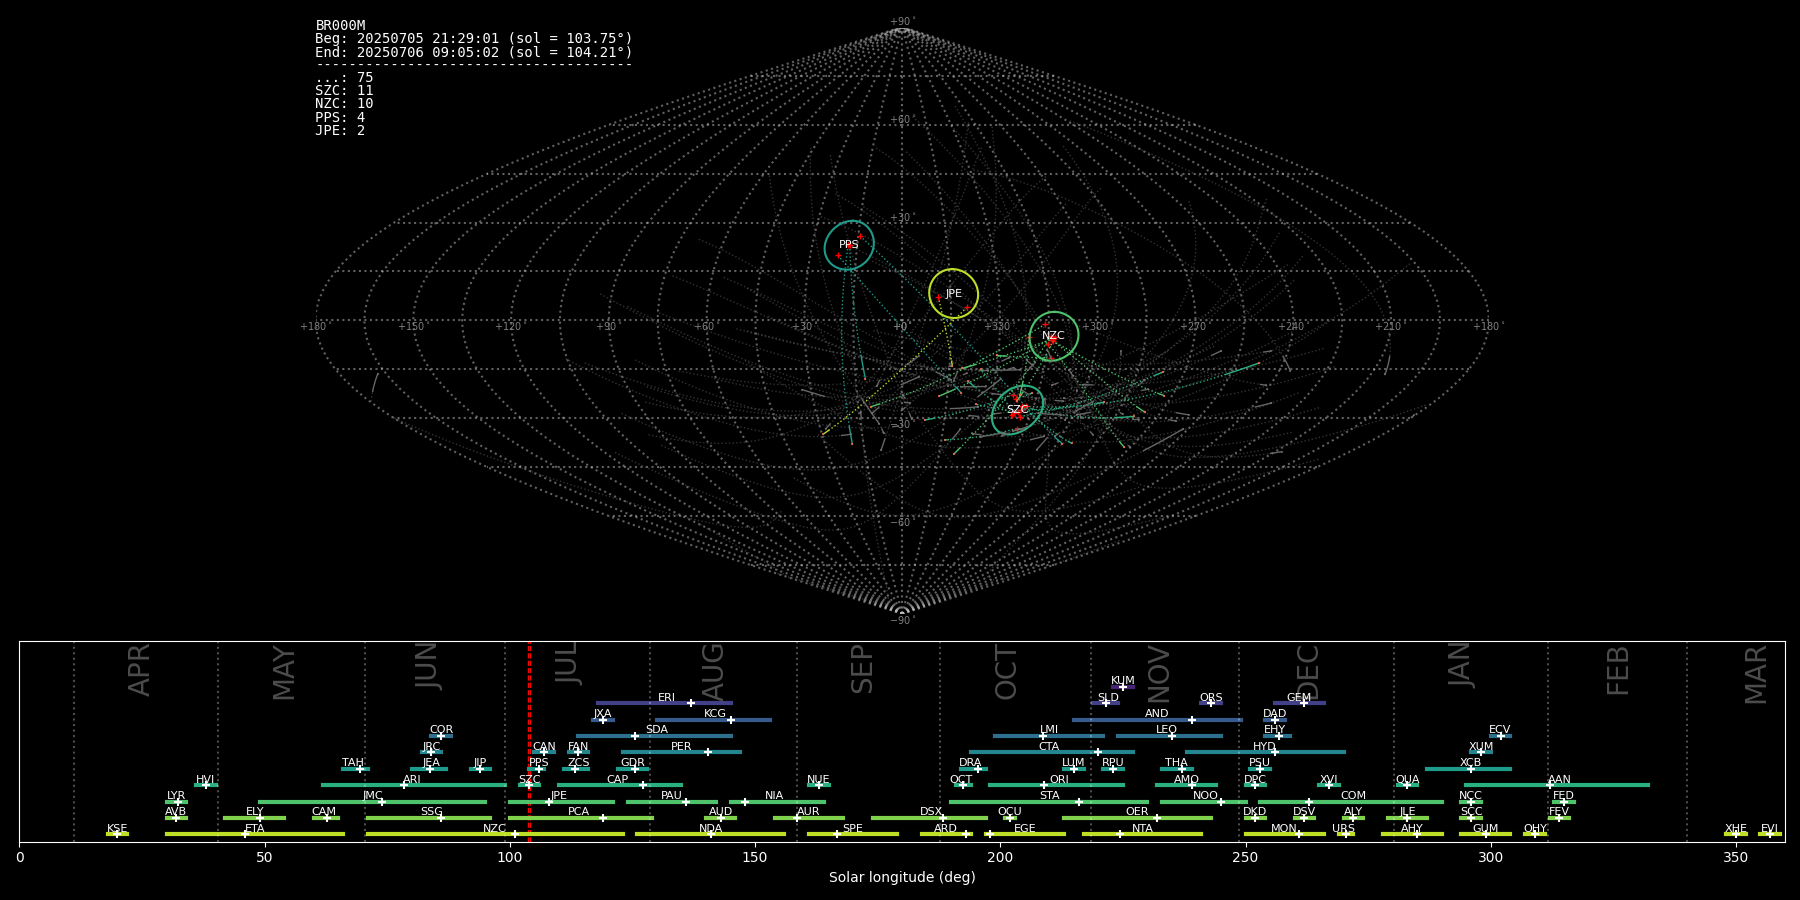Screen dimensions: 1800x900
Task: Click the EVI shower label in timeline
Action: [1769, 829]
